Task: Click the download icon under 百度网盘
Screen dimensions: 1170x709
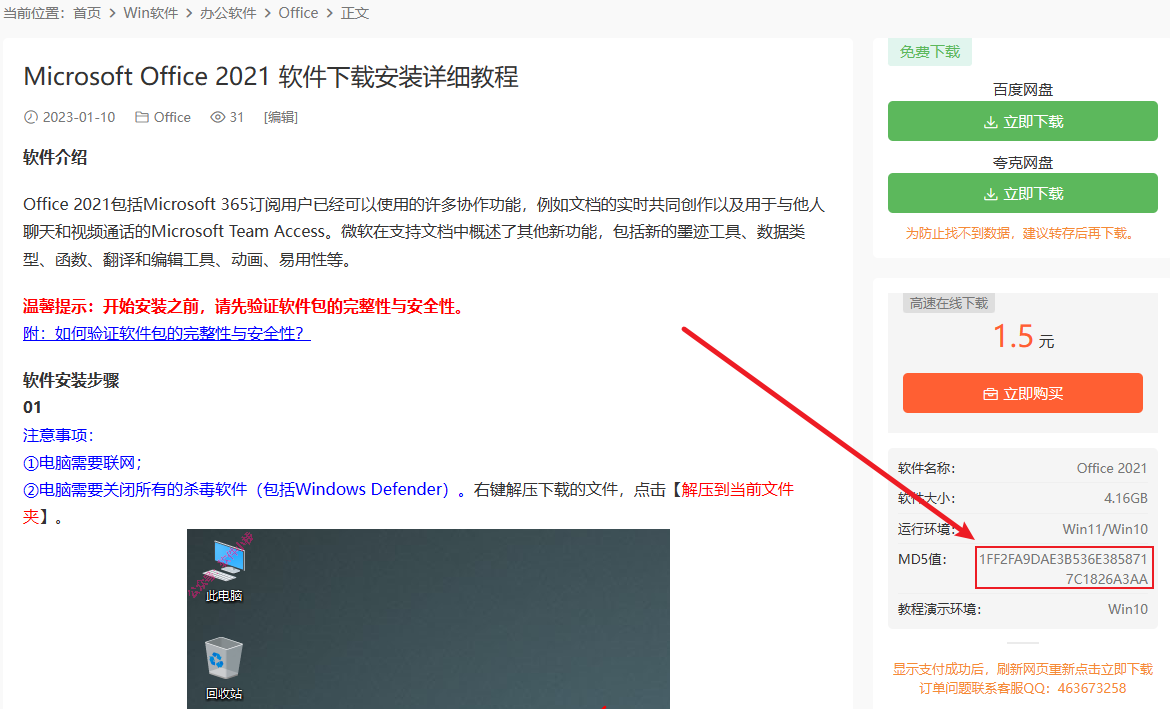Action: pos(990,122)
